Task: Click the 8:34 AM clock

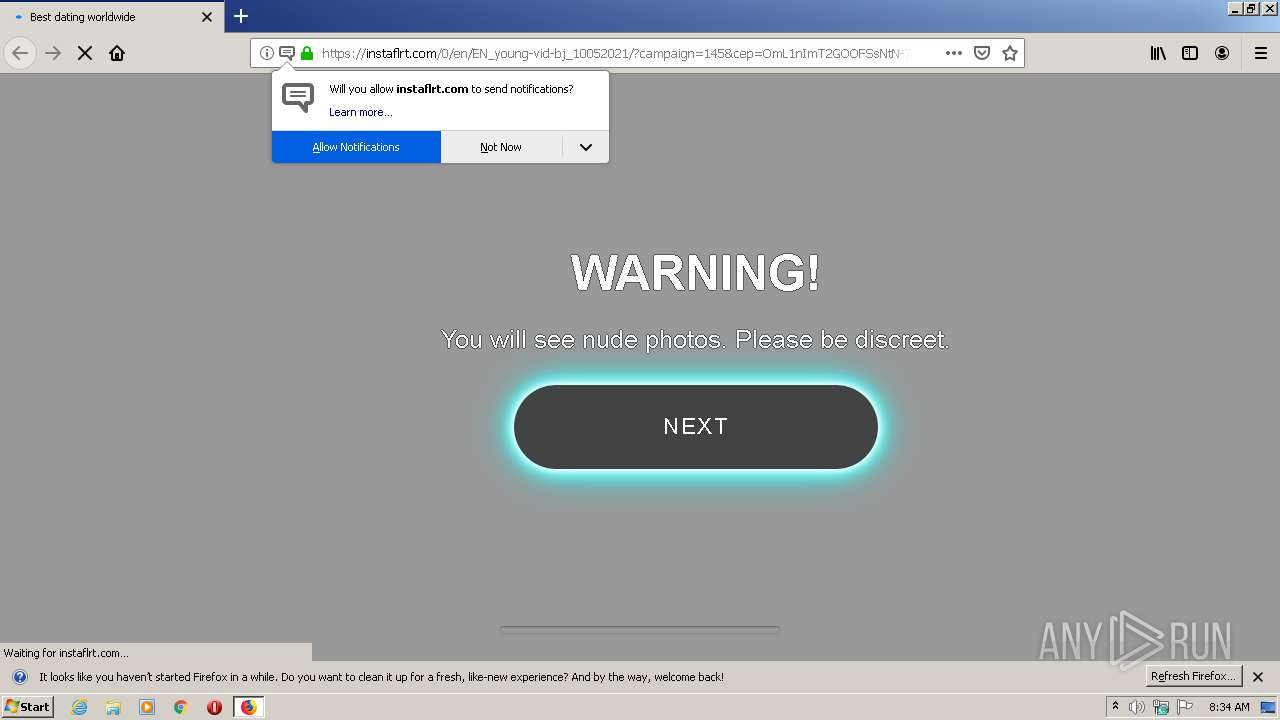Action: click(x=1229, y=707)
